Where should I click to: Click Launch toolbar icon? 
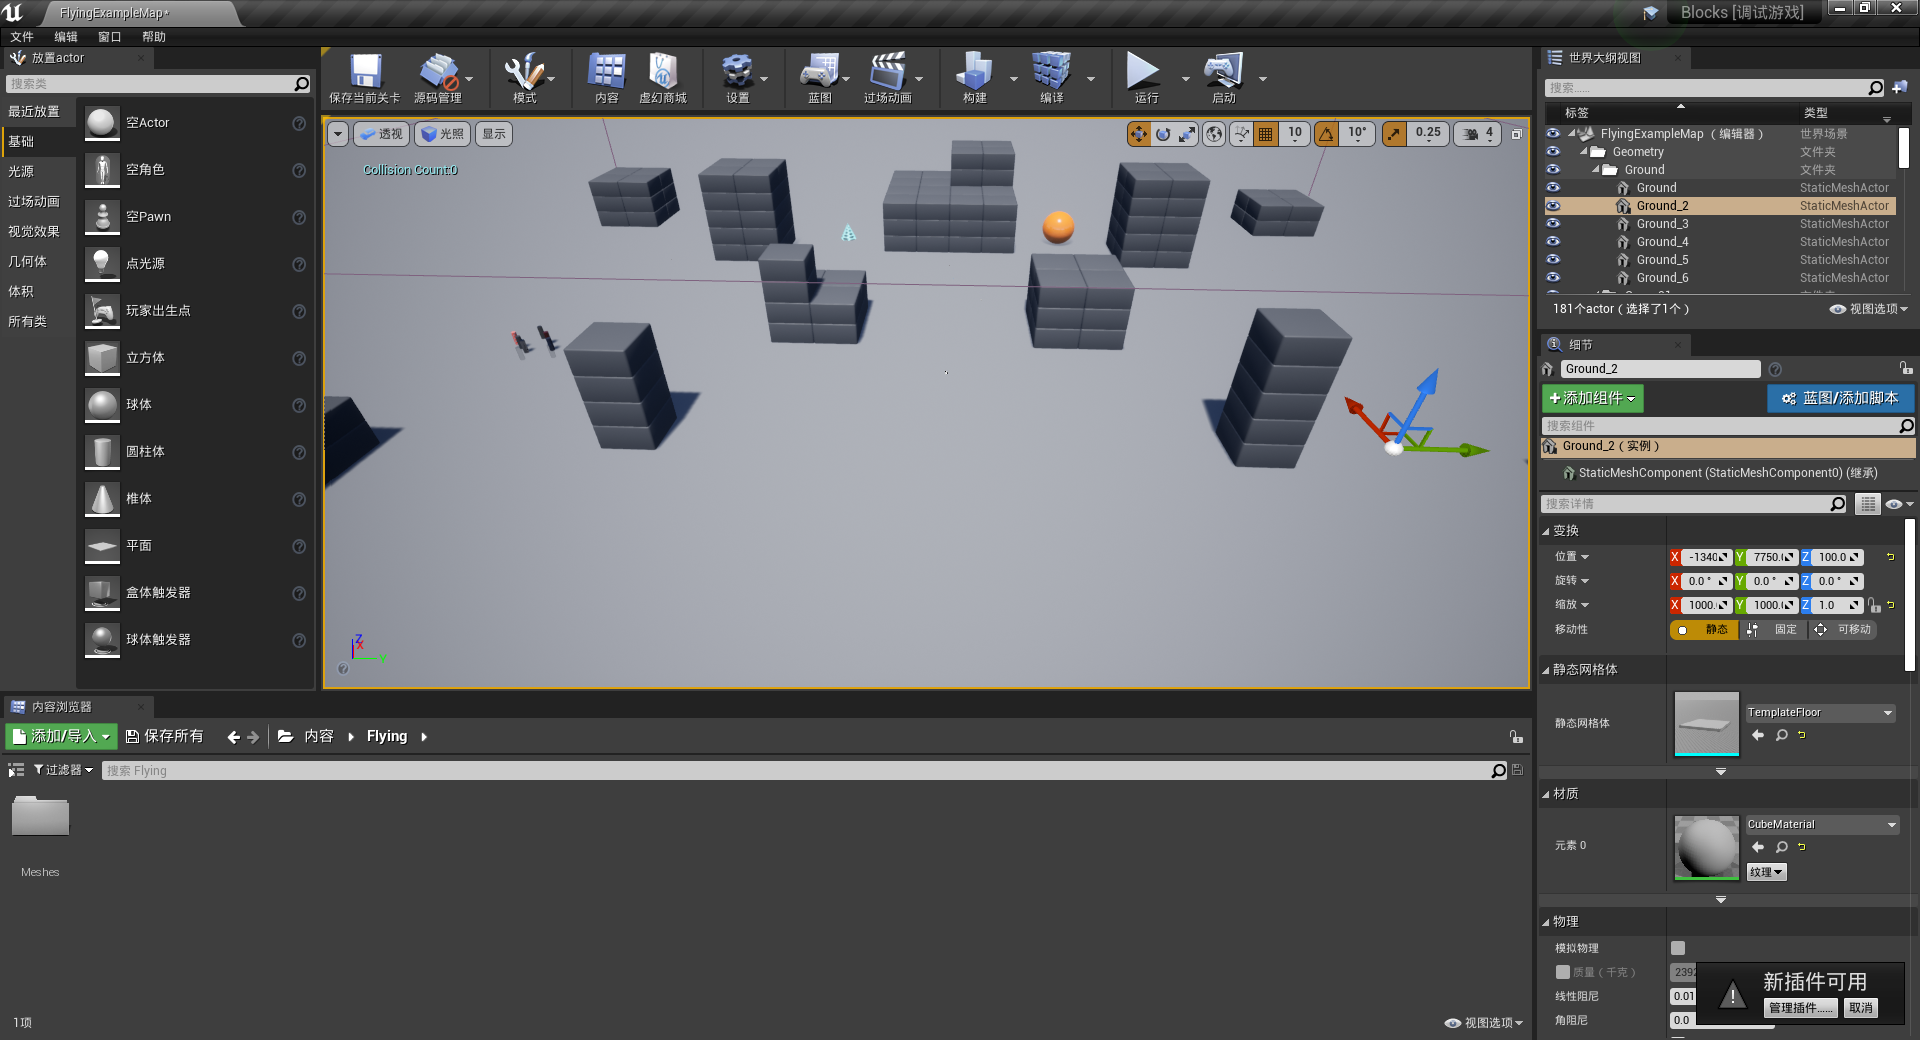[x=1223, y=78]
